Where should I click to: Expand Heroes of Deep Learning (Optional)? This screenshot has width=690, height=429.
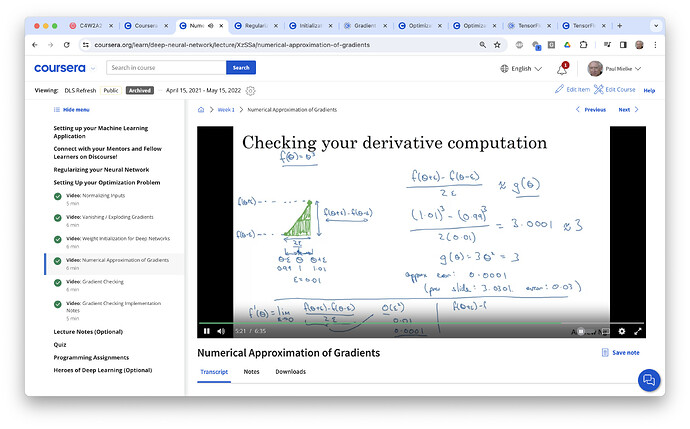103,370
